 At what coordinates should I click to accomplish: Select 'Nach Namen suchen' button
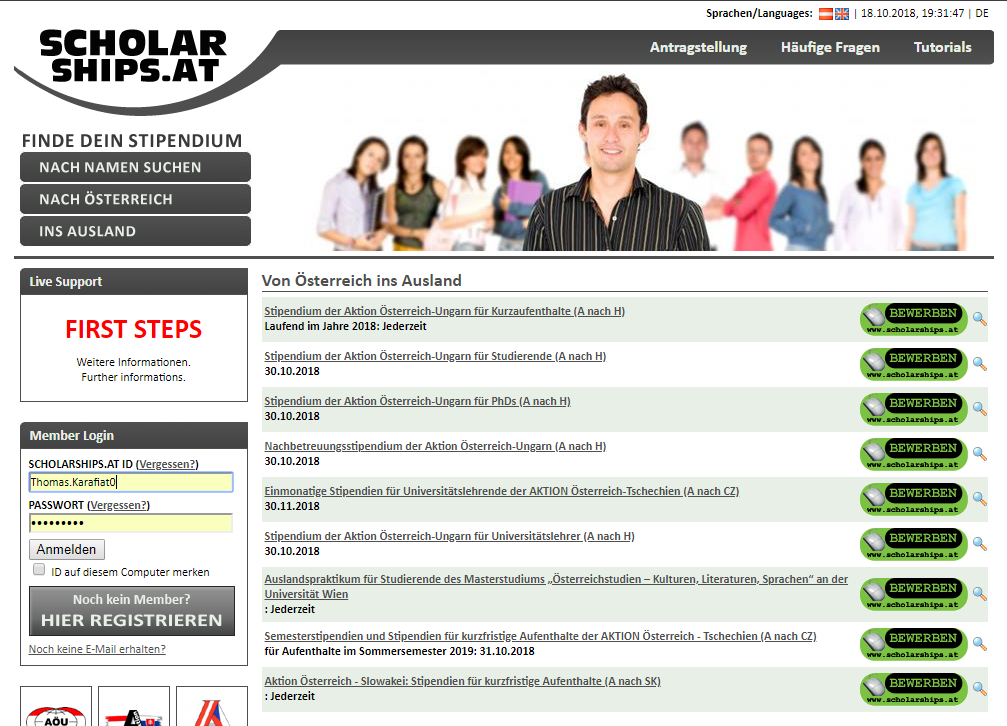[135, 167]
